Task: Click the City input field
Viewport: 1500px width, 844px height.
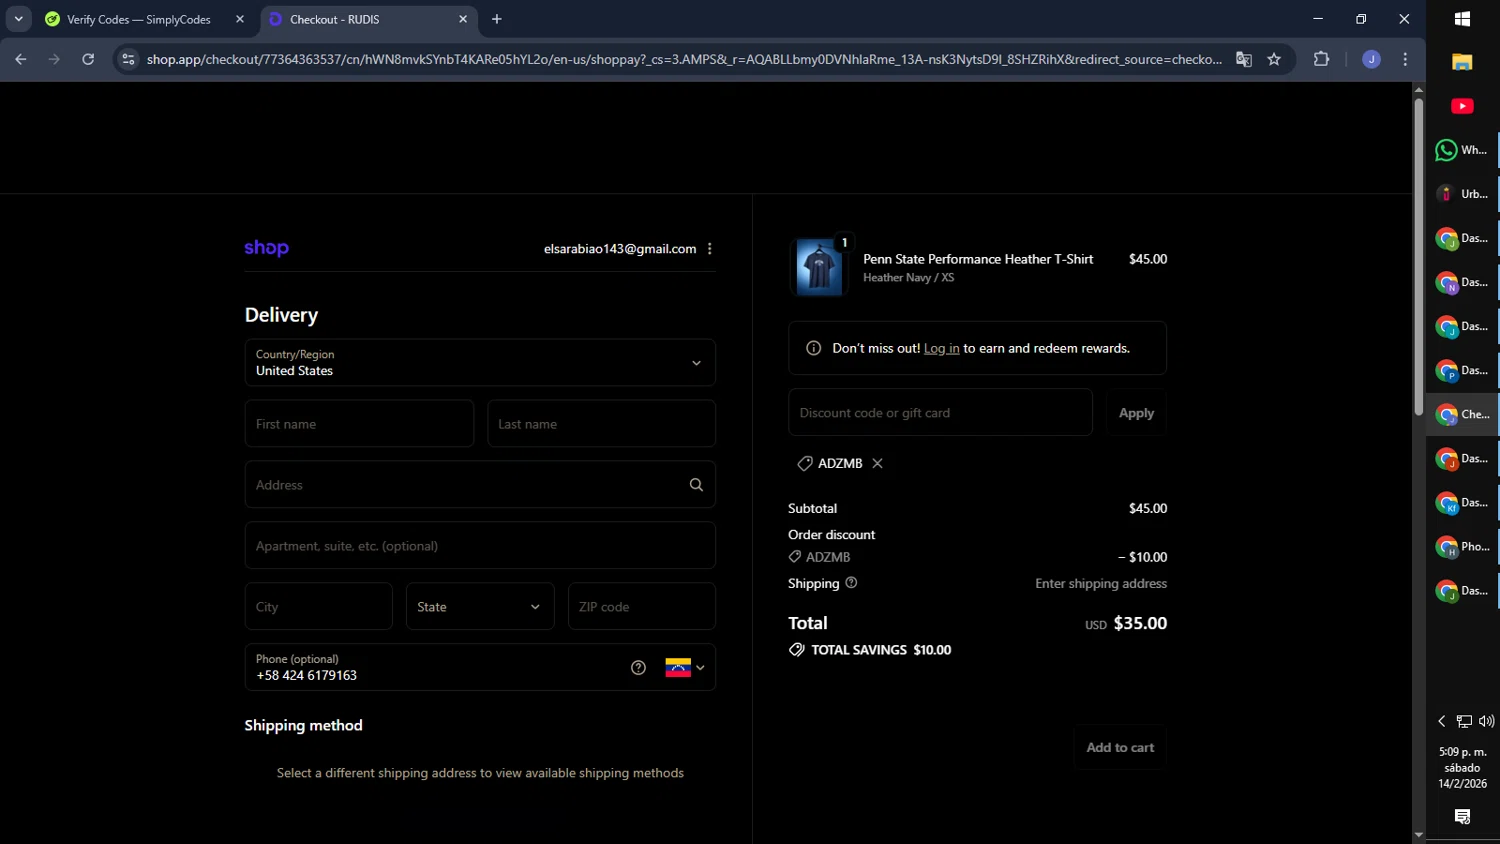Action: click(x=318, y=607)
